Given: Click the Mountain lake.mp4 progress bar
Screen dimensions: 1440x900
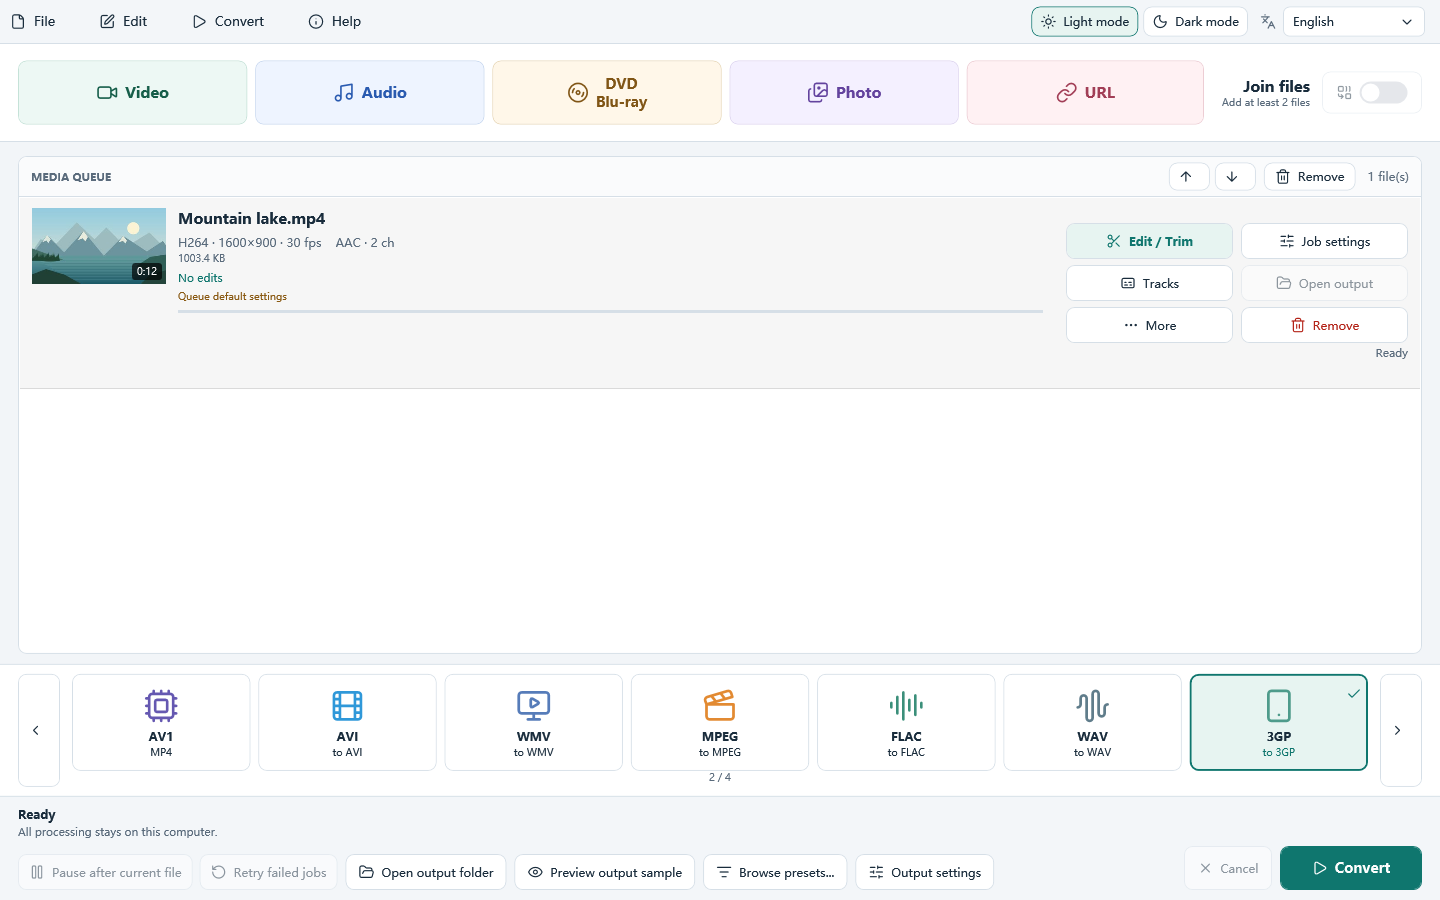Looking at the screenshot, I should [x=610, y=311].
